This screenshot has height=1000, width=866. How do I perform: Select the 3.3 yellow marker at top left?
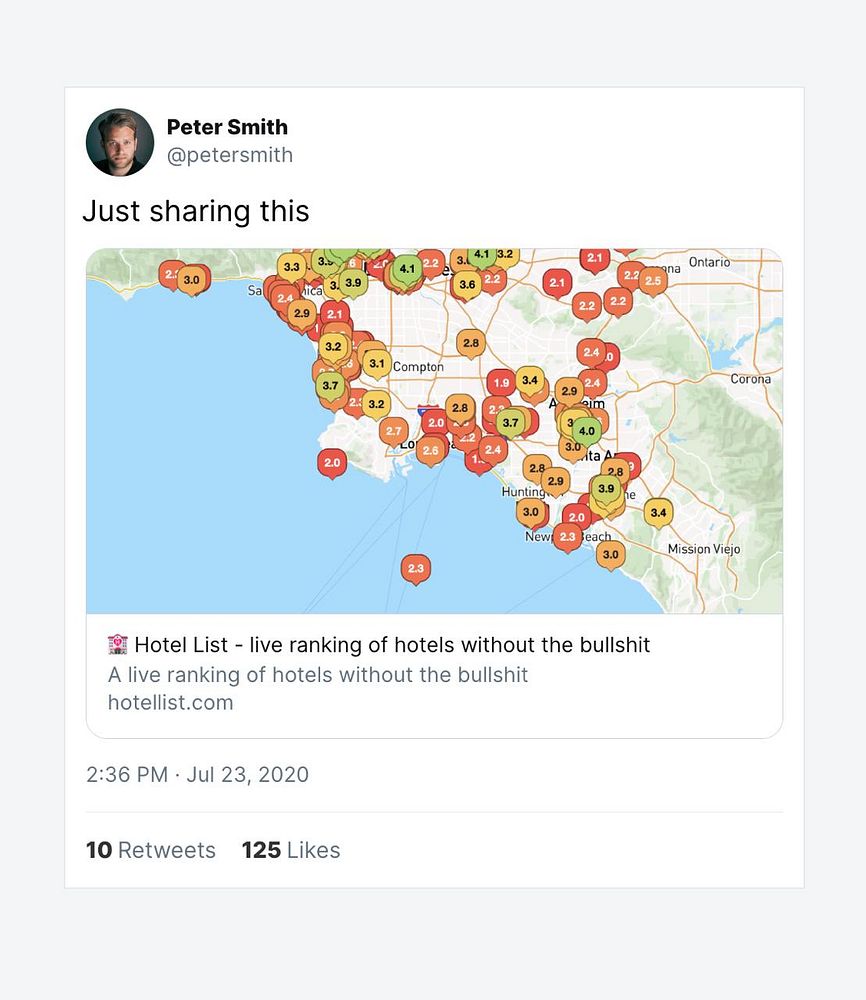291,267
